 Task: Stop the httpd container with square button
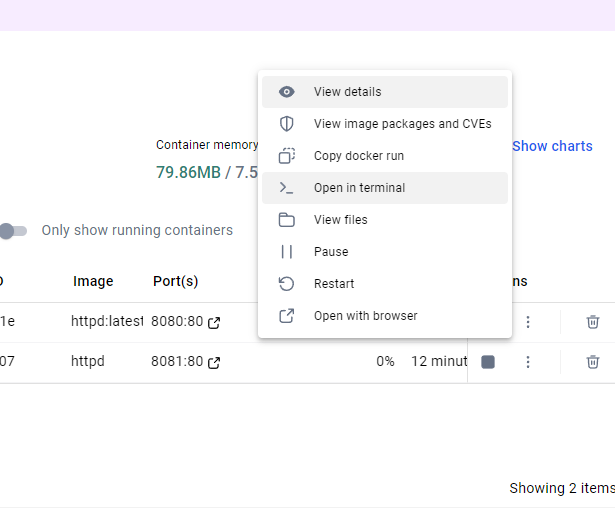(x=488, y=362)
